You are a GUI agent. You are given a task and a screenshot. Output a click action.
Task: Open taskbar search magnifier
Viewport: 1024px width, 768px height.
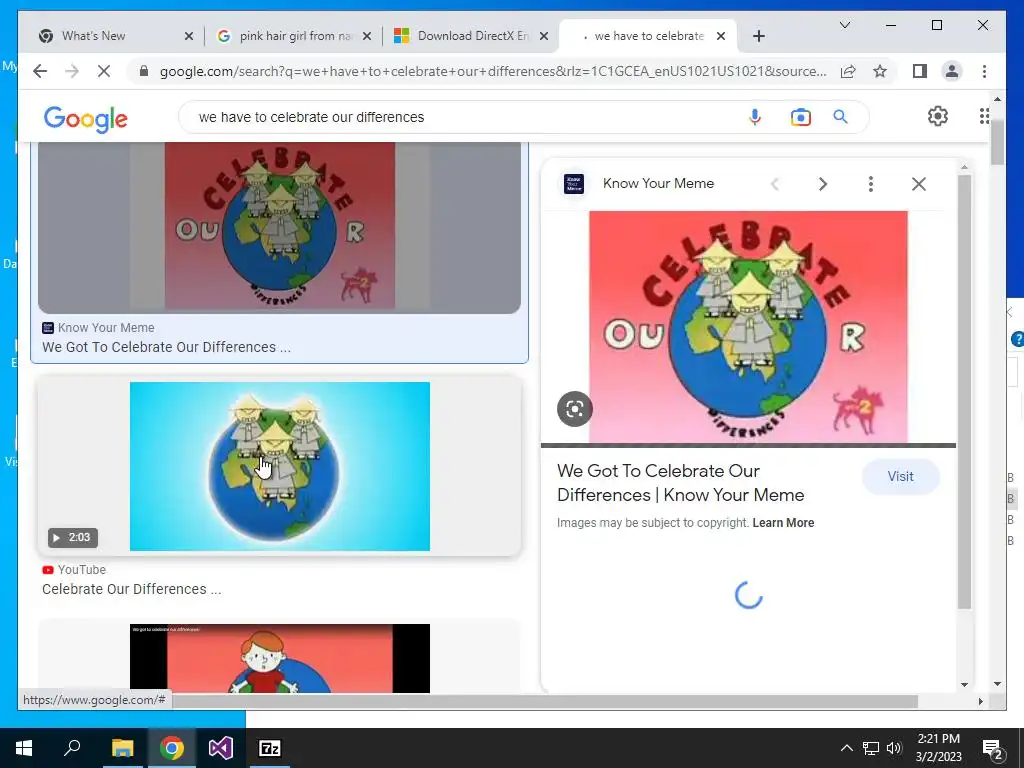(72, 748)
